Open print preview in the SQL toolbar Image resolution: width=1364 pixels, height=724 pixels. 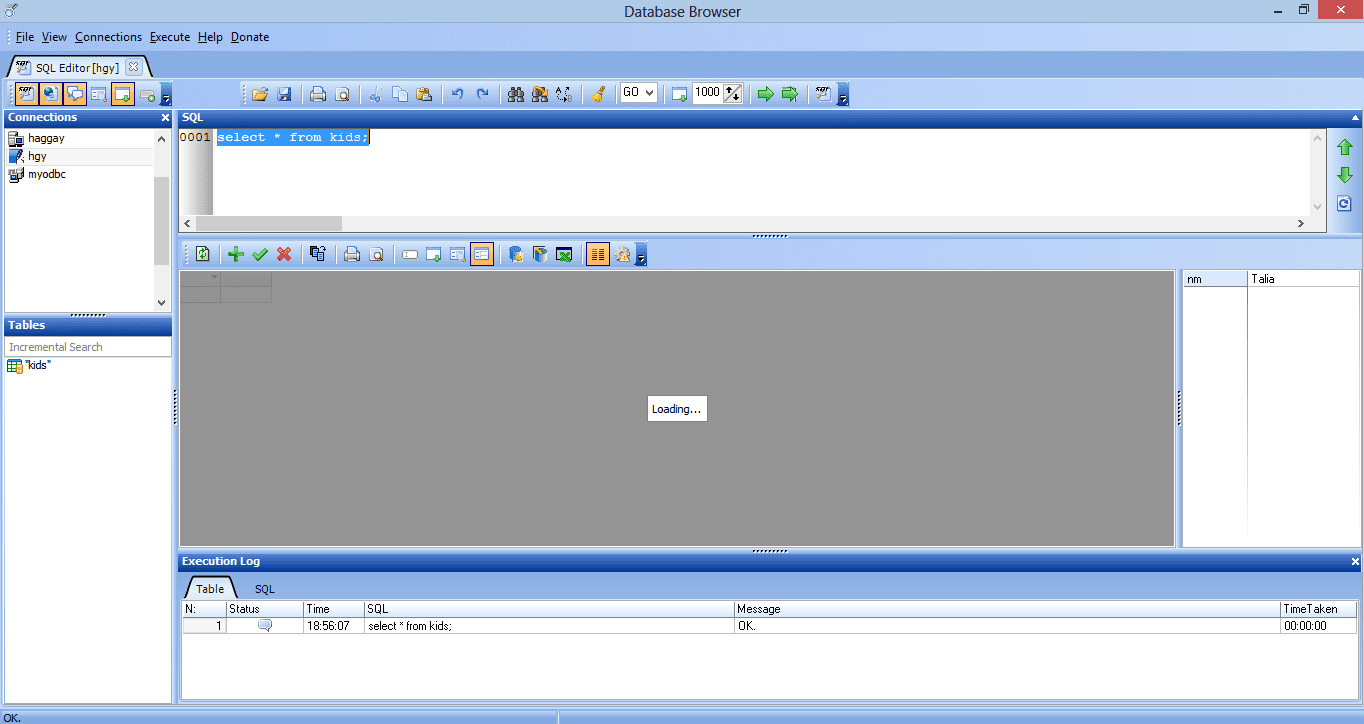(x=342, y=94)
